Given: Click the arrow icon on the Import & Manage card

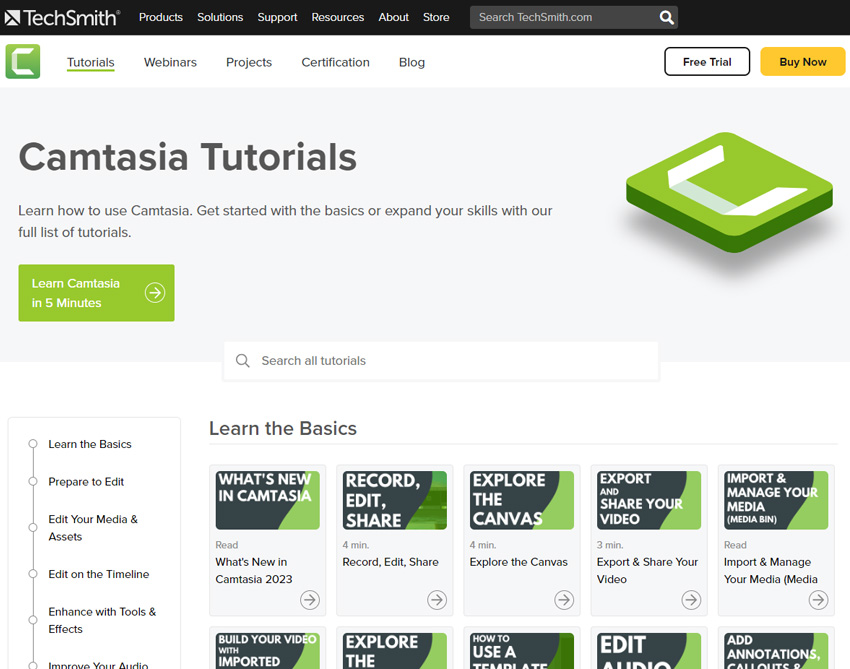Looking at the screenshot, I should click(818, 600).
